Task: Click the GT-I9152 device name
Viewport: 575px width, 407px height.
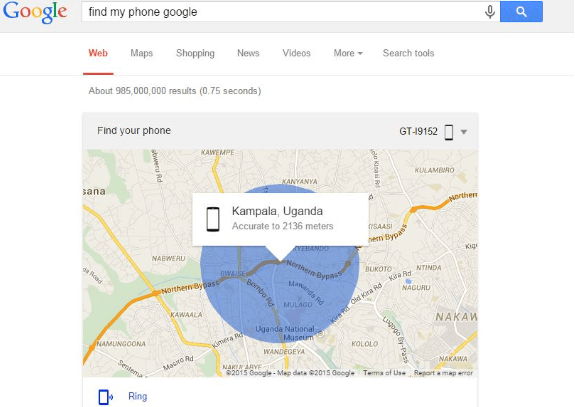Action: [x=418, y=132]
